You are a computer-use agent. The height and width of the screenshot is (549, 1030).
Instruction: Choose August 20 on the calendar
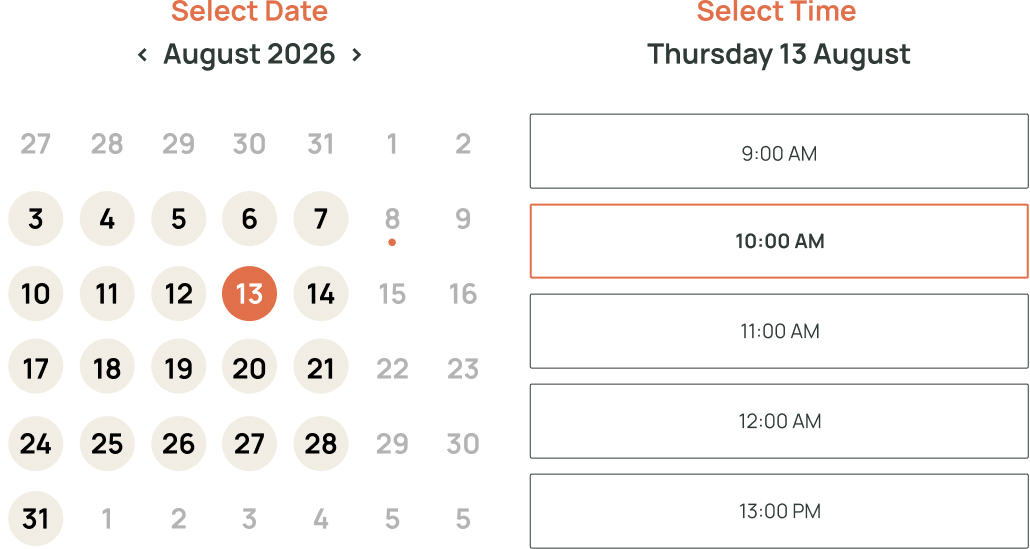pyautogui.click(x=250, y=368)
